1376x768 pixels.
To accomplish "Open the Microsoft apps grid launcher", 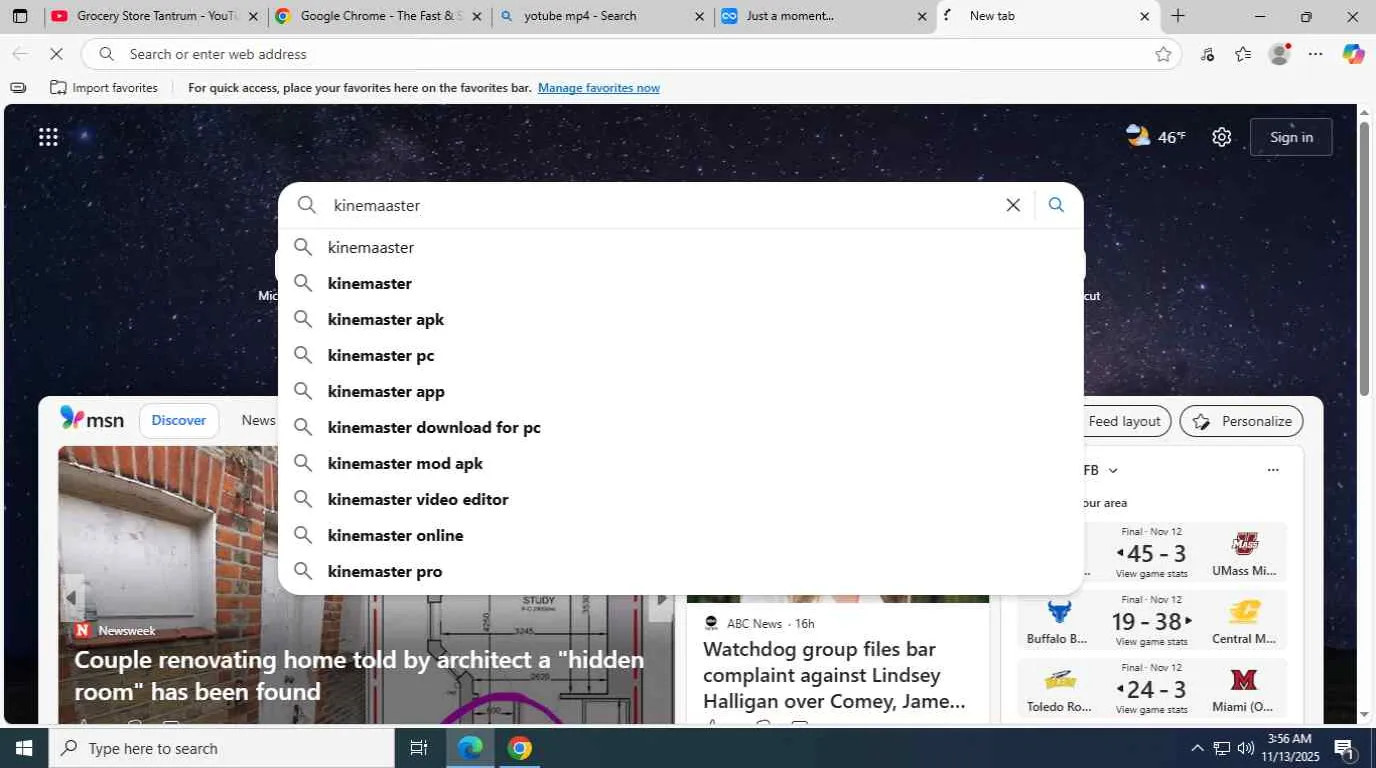I will pos(48,137).
